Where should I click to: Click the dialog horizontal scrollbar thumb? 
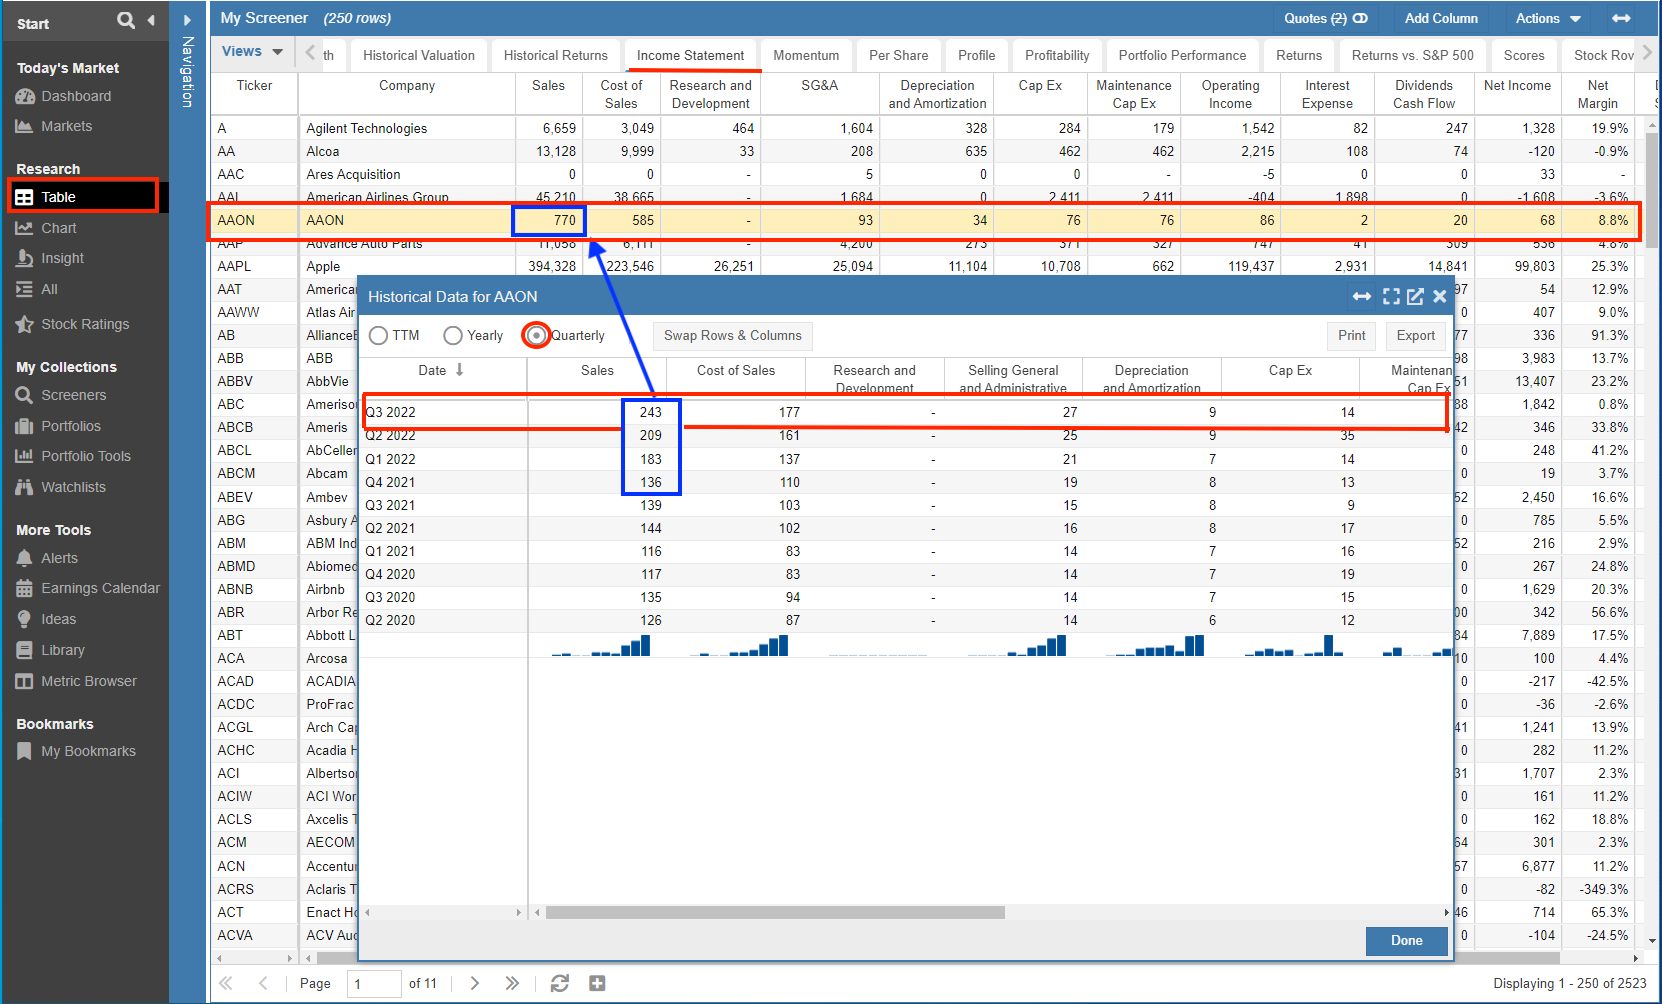pyautogui.click(x=775, y=912)
